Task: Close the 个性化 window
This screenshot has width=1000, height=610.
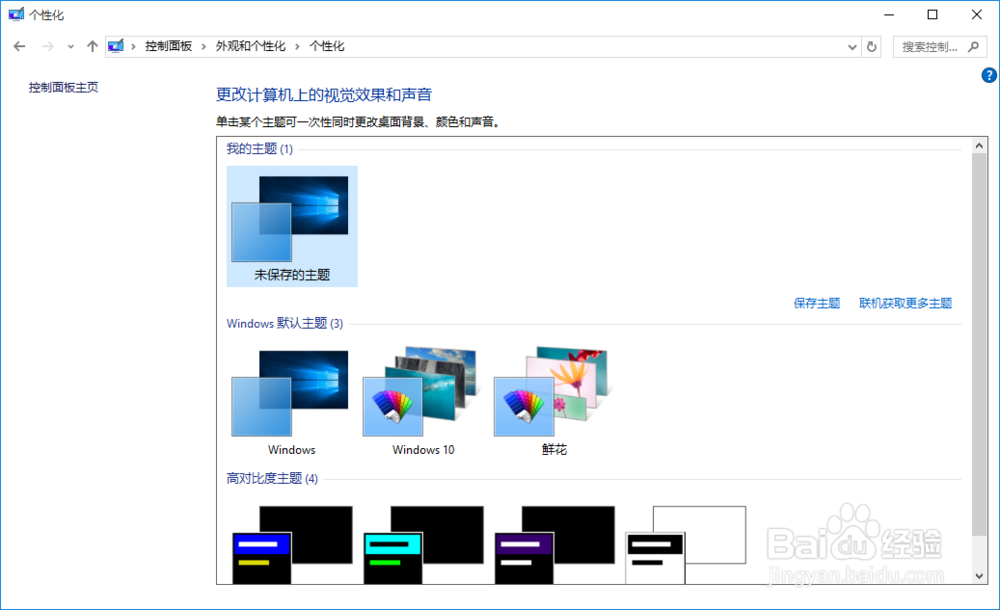Action: tap(976, 14)
